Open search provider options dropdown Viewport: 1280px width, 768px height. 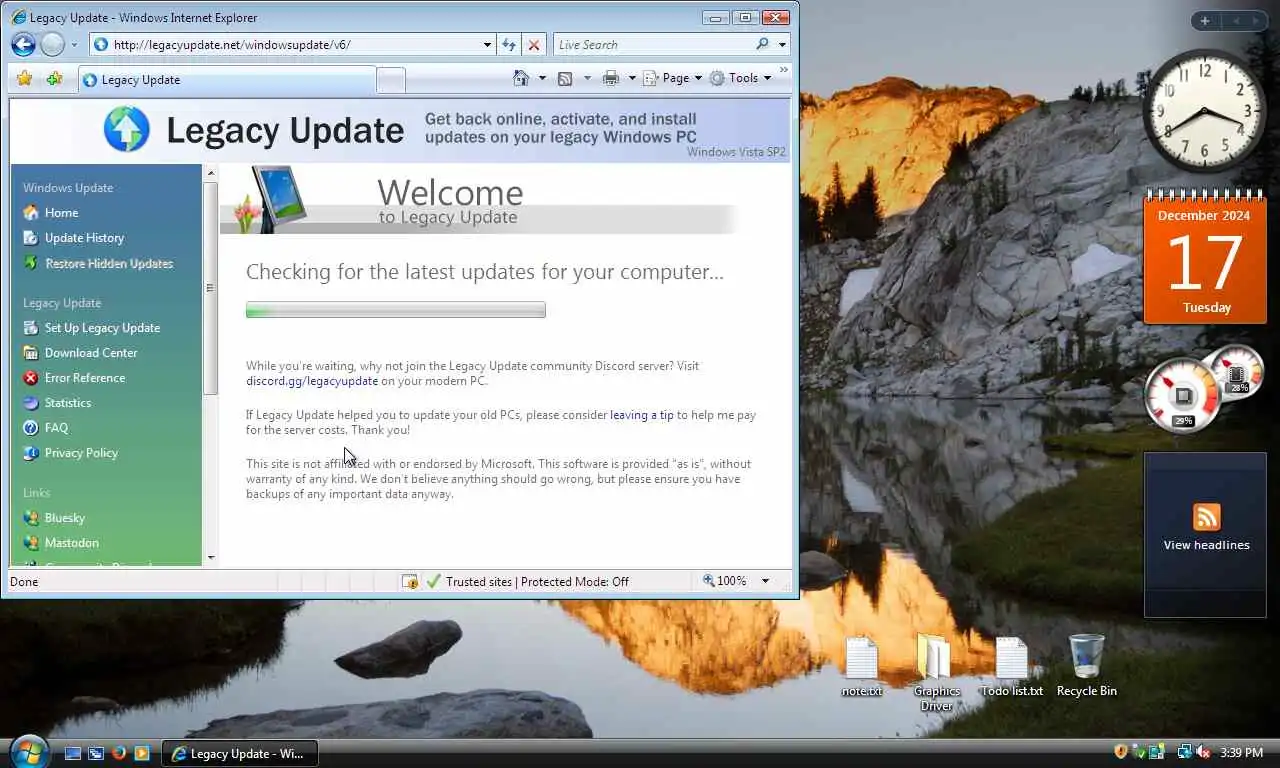click(x=782, y=45)
